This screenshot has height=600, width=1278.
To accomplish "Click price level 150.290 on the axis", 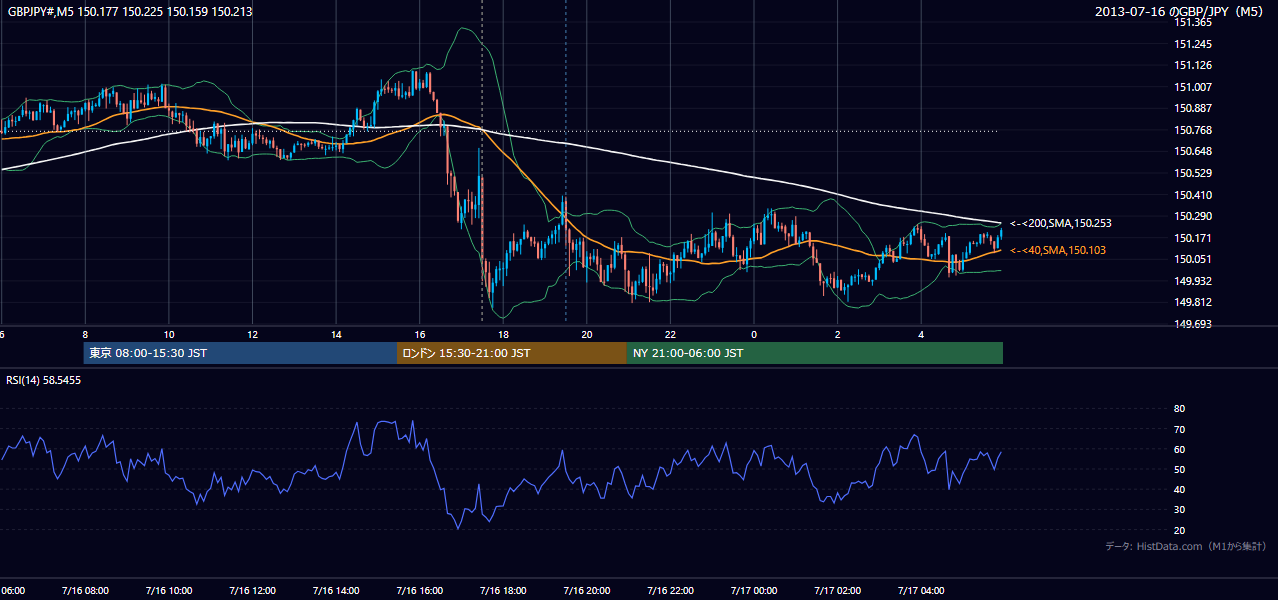I will pos(1194,216).
